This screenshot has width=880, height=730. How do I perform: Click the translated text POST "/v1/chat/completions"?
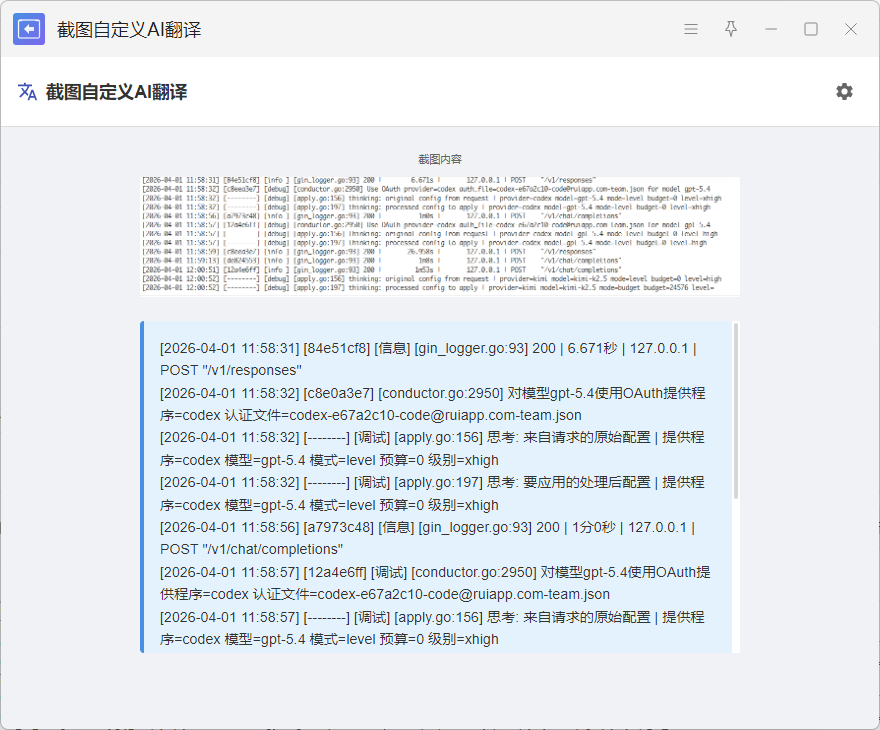tap(251, 549)
